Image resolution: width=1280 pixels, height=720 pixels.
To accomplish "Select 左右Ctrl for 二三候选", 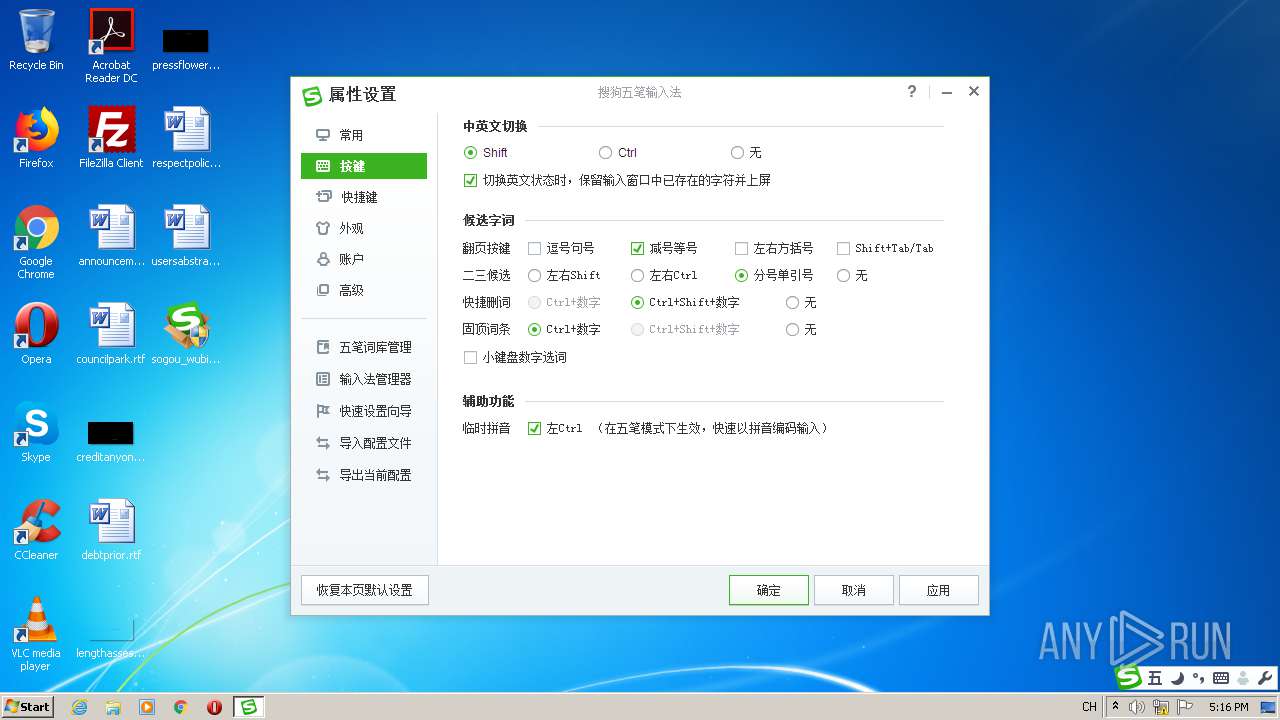I will (637, 275).
